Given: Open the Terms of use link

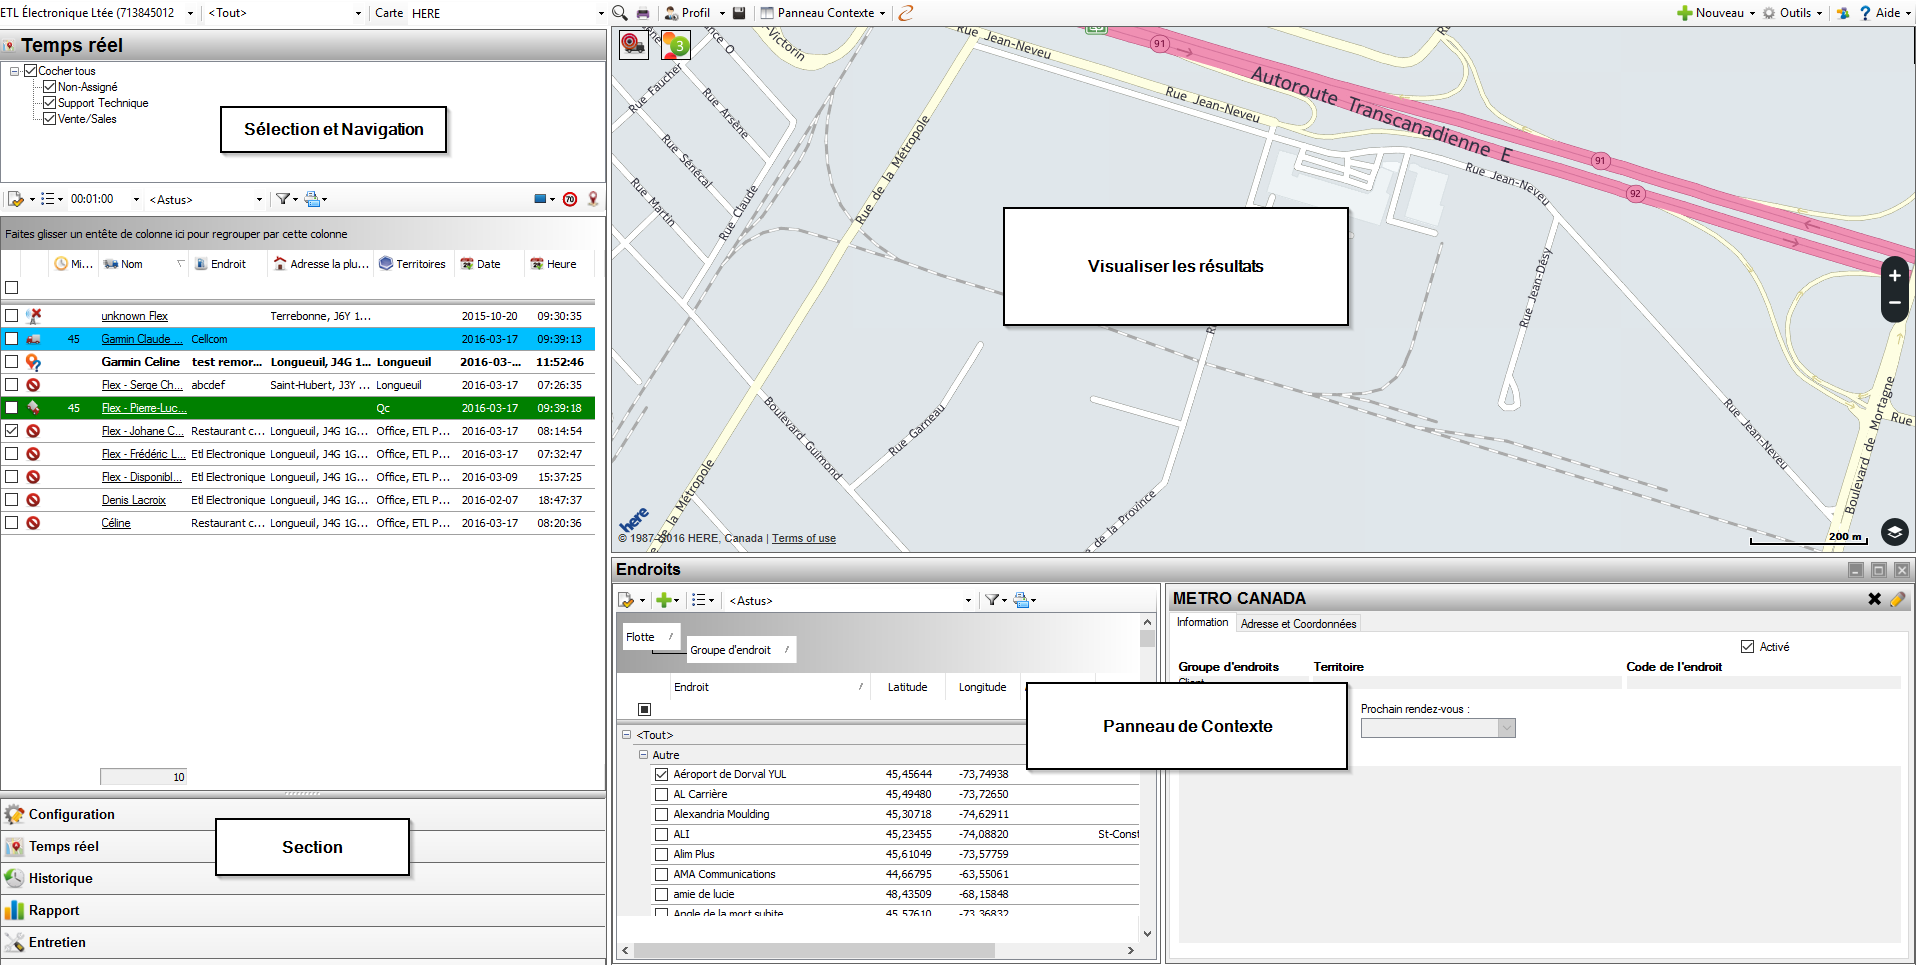Looking at the screenshot, I should point(803,538).
